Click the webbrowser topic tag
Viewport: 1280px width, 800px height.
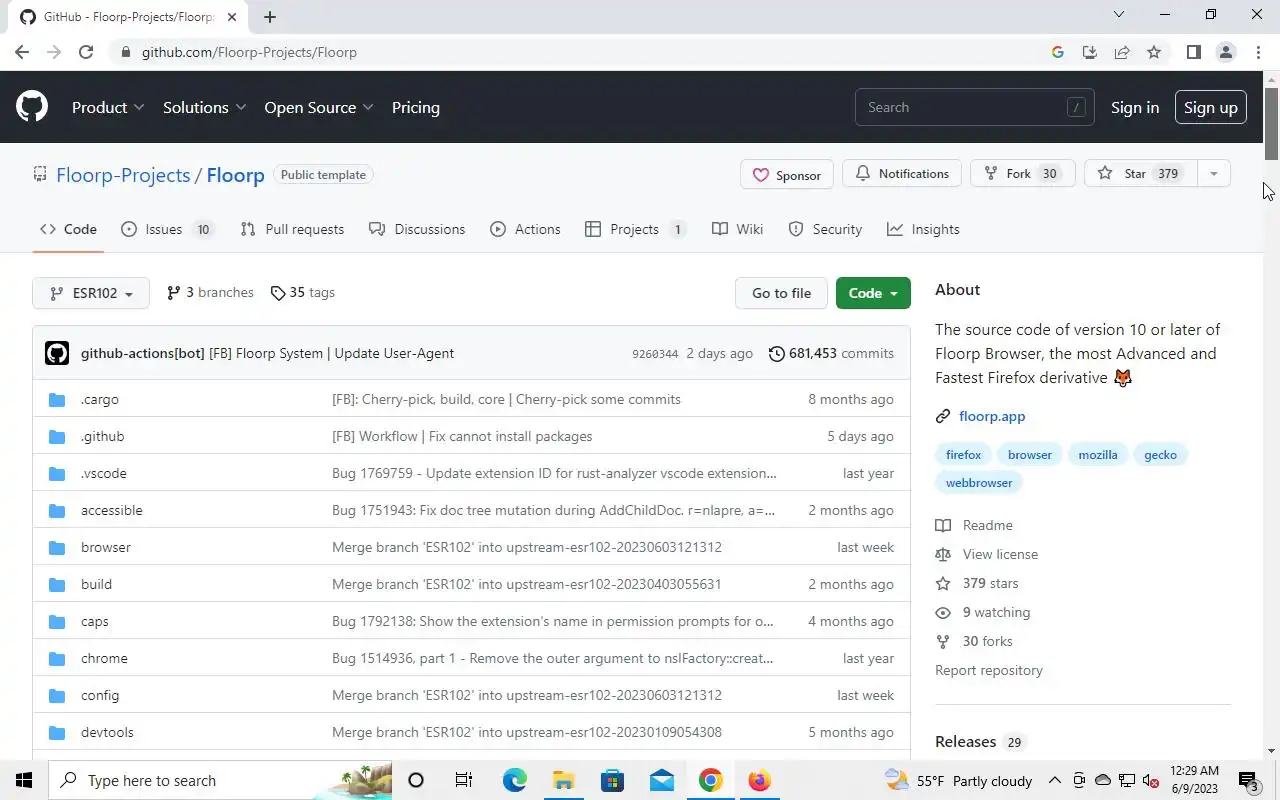pos(979,482)
